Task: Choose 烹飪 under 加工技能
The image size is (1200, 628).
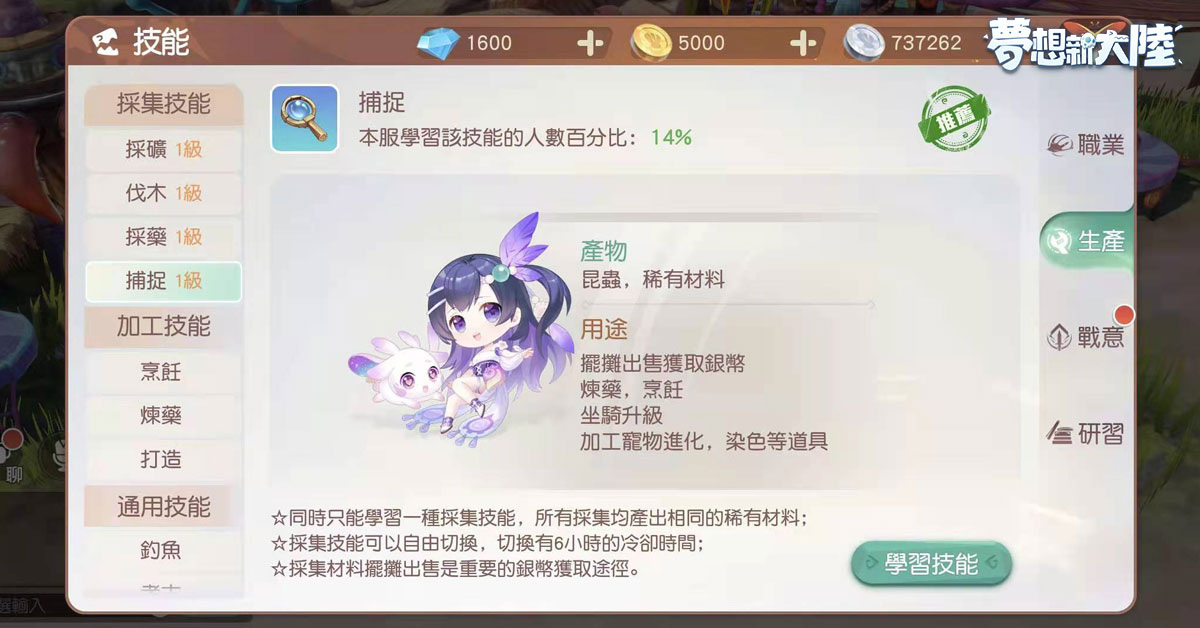Action: pos(164,373)
